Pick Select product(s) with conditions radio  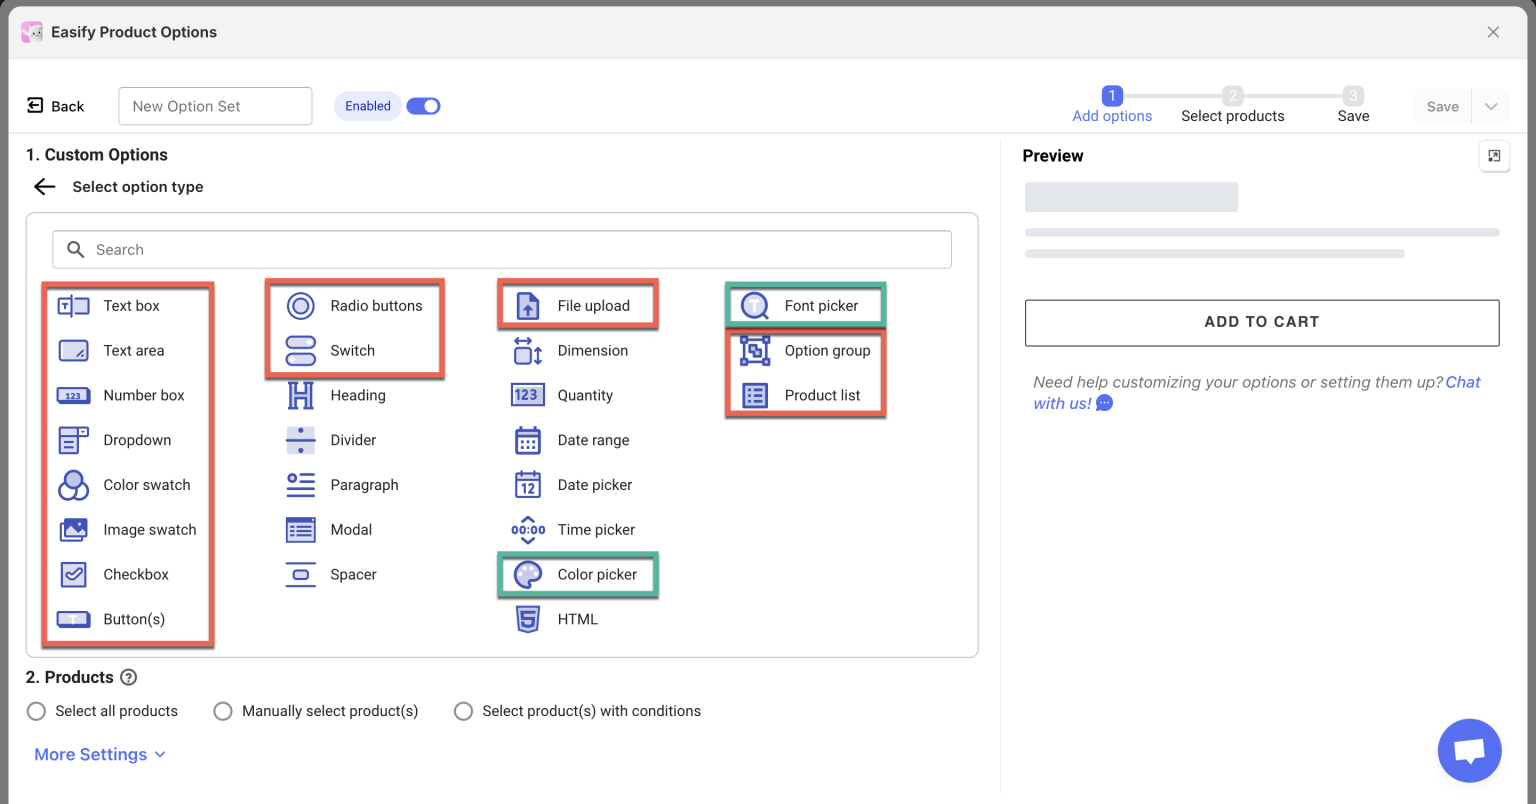coord(463,711)
